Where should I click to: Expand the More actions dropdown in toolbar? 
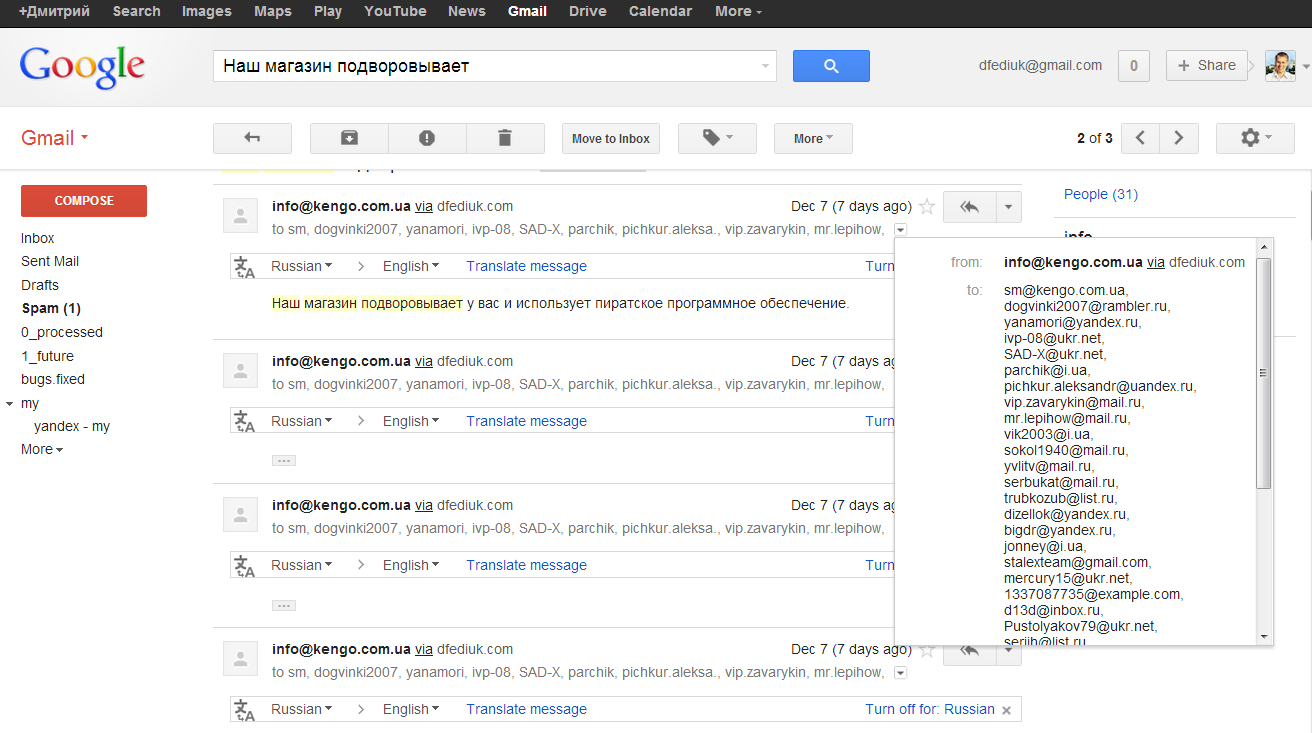[x=812, y=138]
